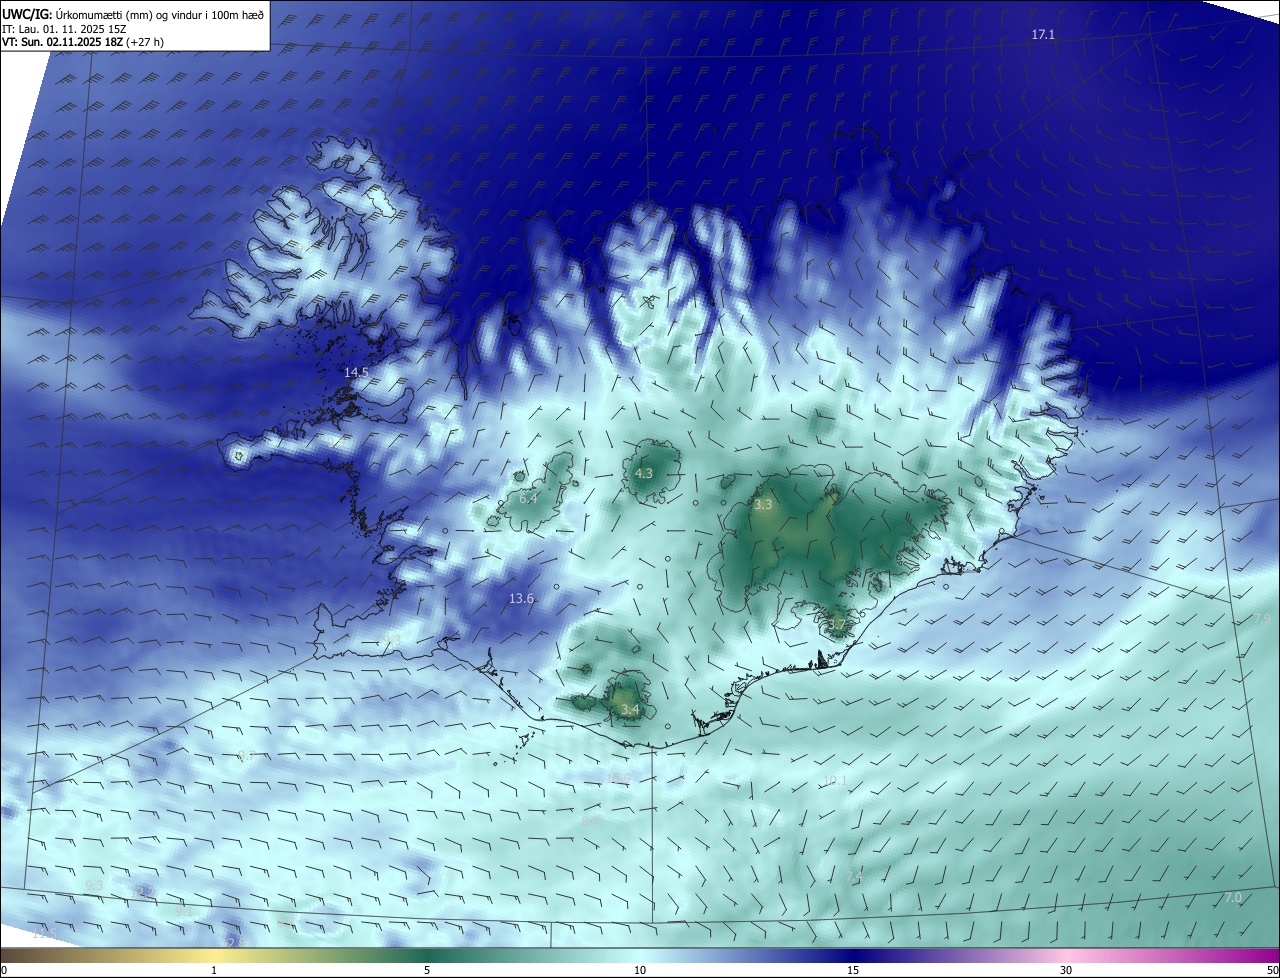Viewport: 1280px width, 978px height.
Task: Click the faint map value label 10.1
Action: [835, 780]
